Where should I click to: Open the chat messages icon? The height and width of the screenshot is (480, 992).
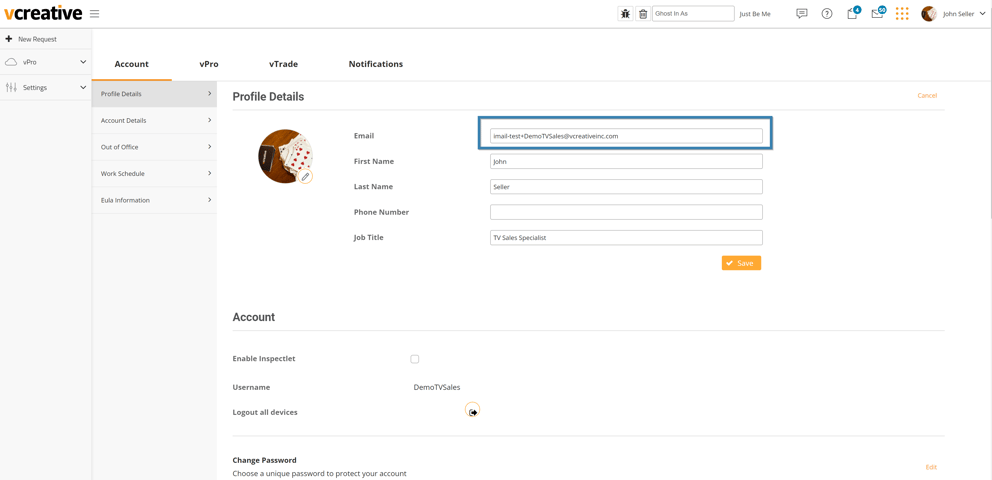[802, 13]
